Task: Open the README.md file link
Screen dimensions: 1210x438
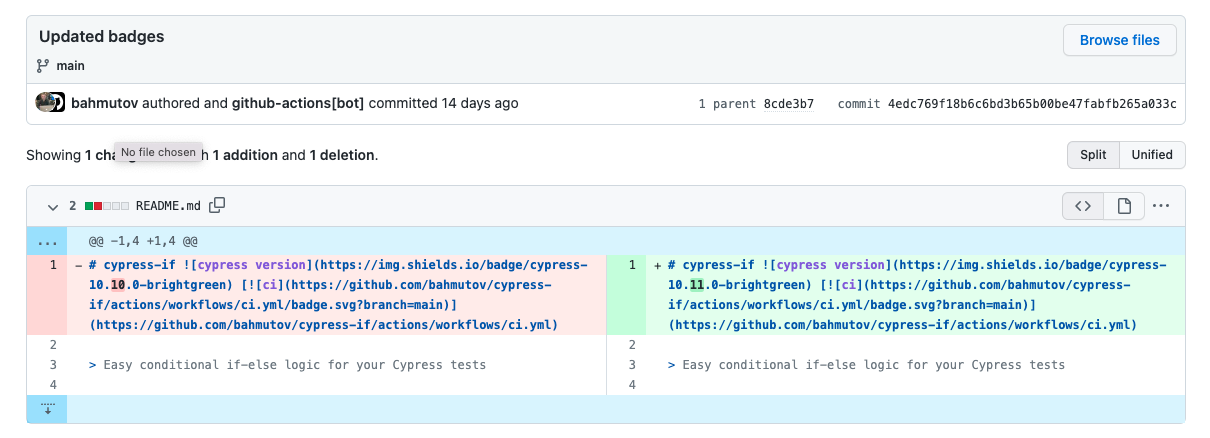Action: coord(168,206)
